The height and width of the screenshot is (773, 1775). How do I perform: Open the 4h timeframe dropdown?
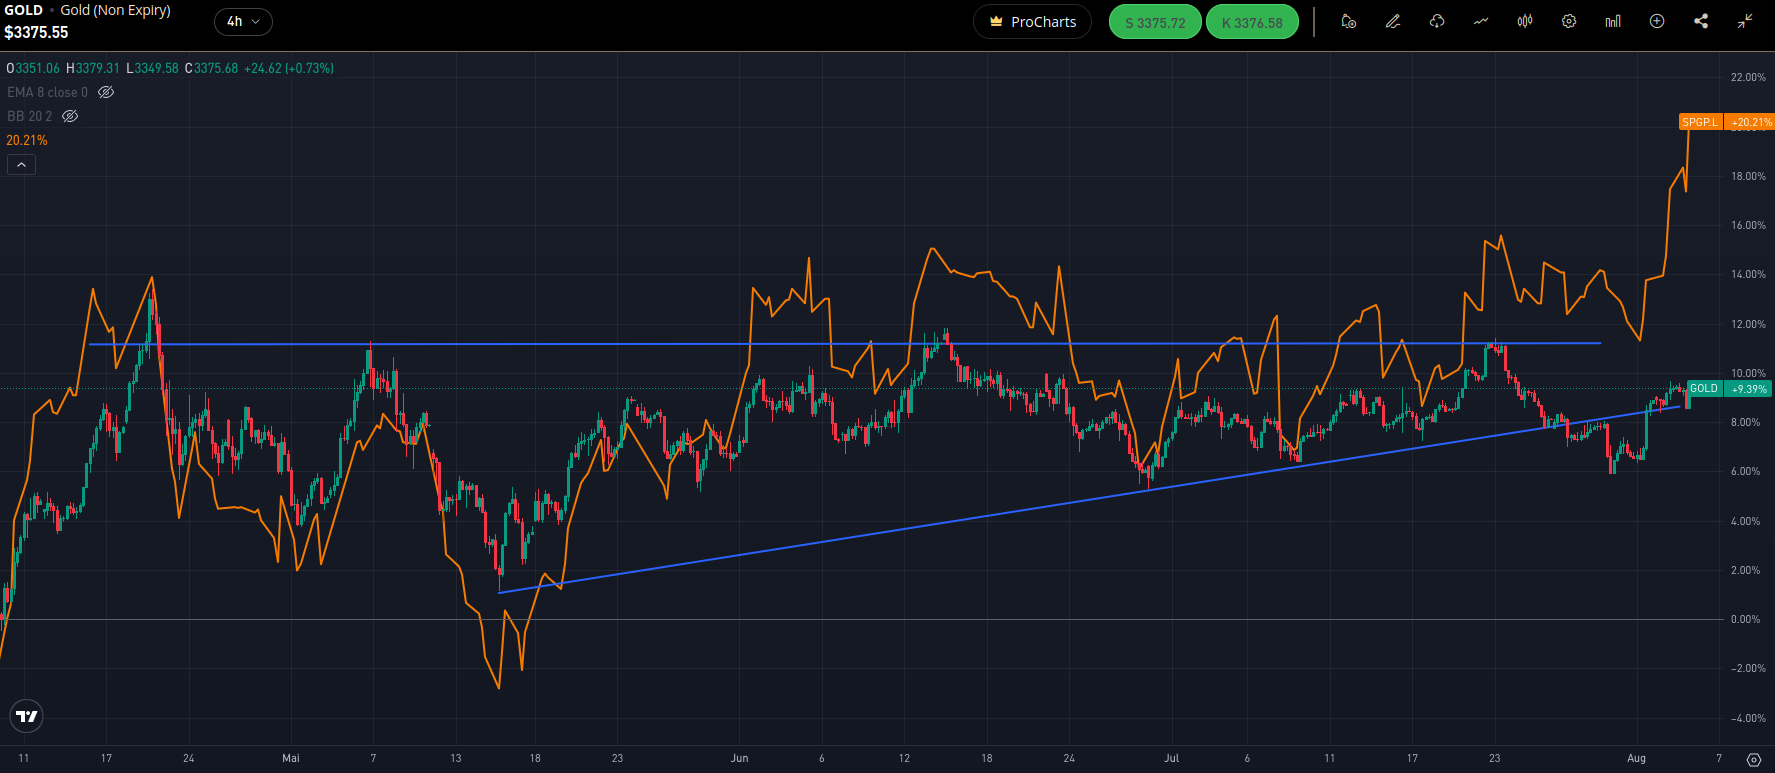(x=242, y=21)
